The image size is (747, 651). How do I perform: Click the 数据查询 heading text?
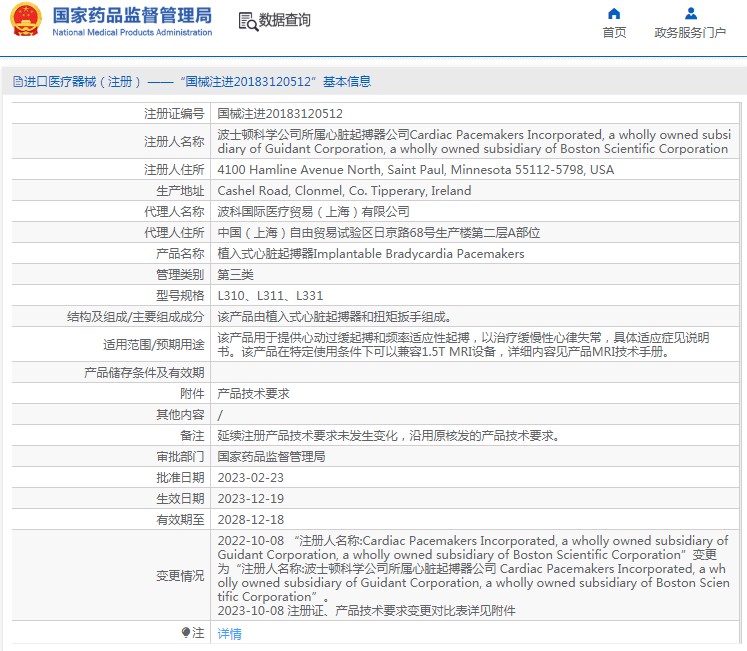[284, 20]
